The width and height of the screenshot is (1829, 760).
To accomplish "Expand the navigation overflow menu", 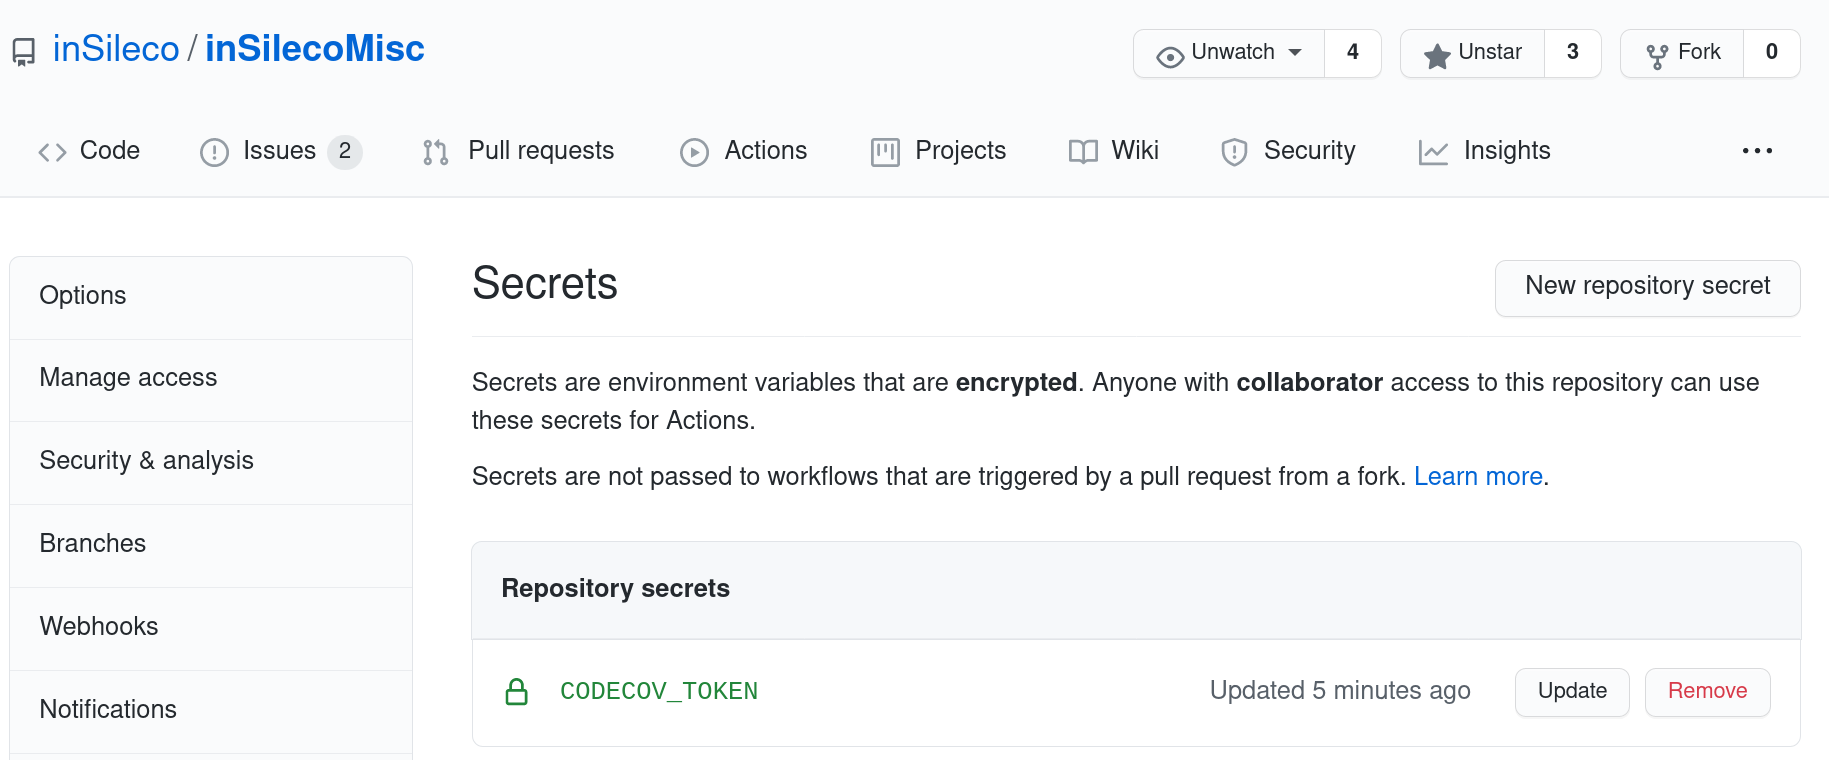I will point(1756,151).
